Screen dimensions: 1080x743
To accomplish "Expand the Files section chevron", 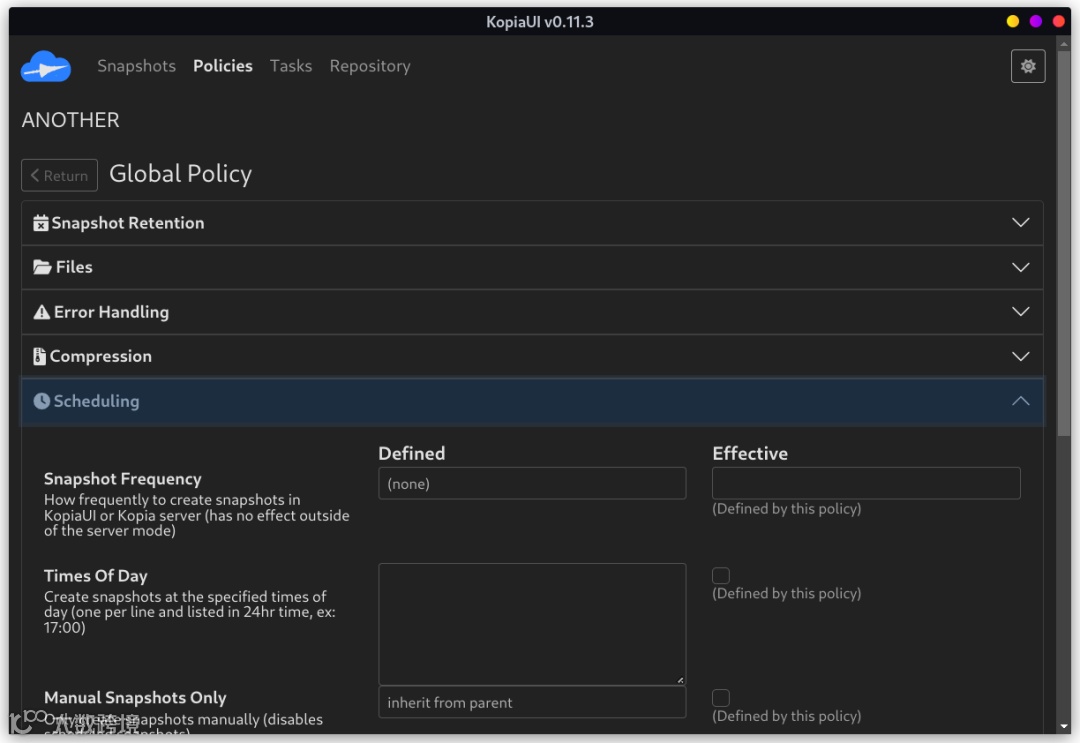I will pyautogui.click(x=1020, y=267).
